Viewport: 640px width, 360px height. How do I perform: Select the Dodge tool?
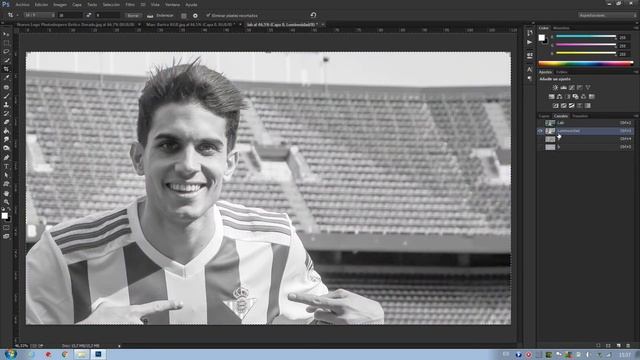[x=6, y=148]
